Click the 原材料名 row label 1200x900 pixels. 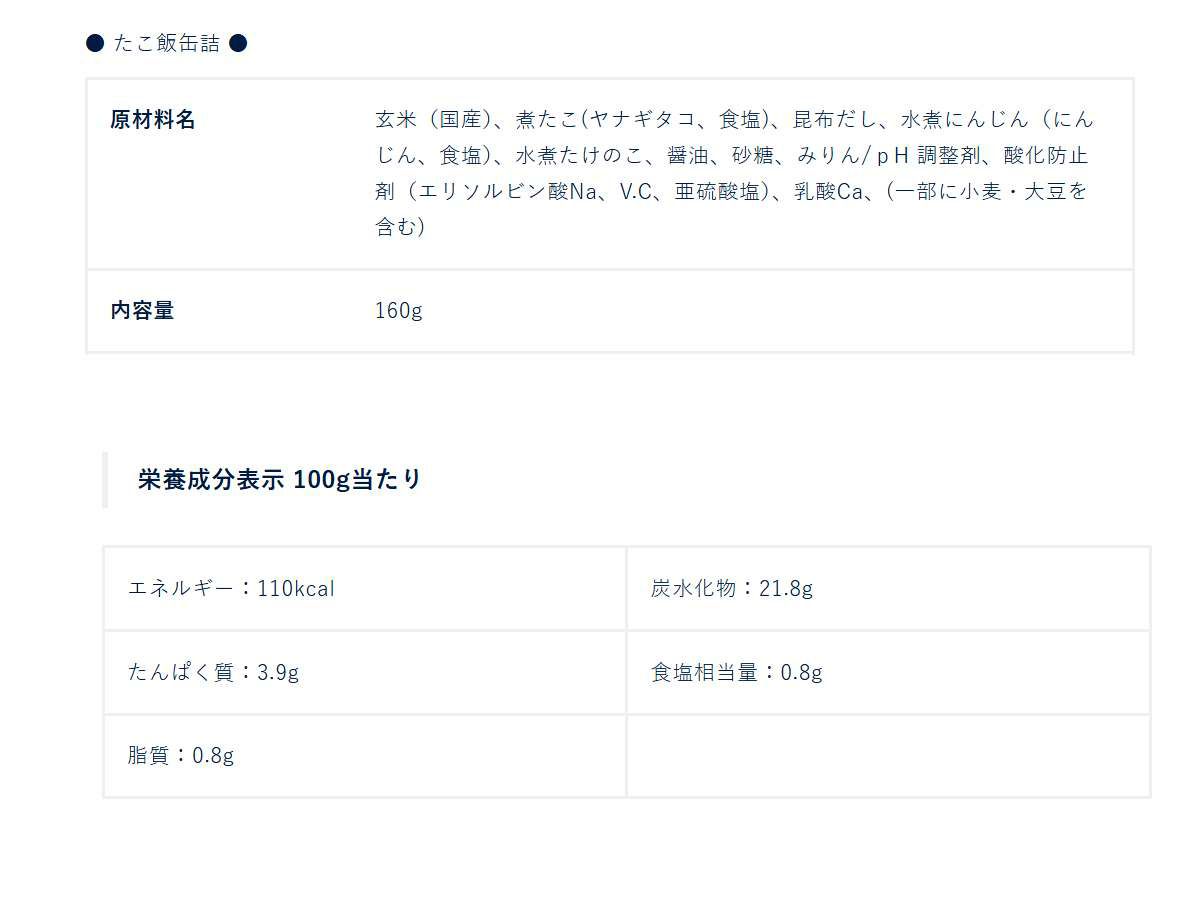[153, 120]
